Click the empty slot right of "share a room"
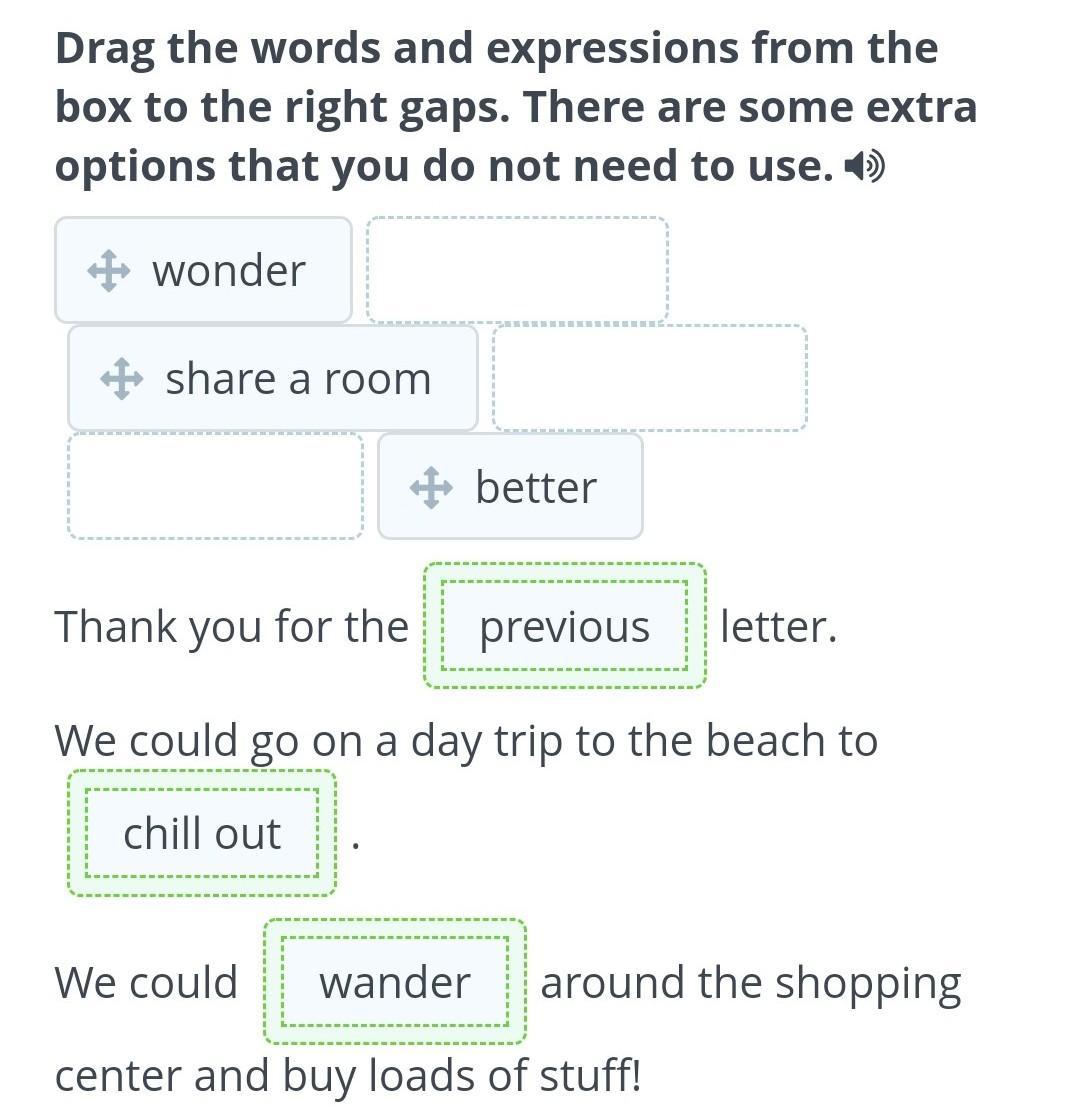Screen dimensions: 1080x1120 point(650,378)
